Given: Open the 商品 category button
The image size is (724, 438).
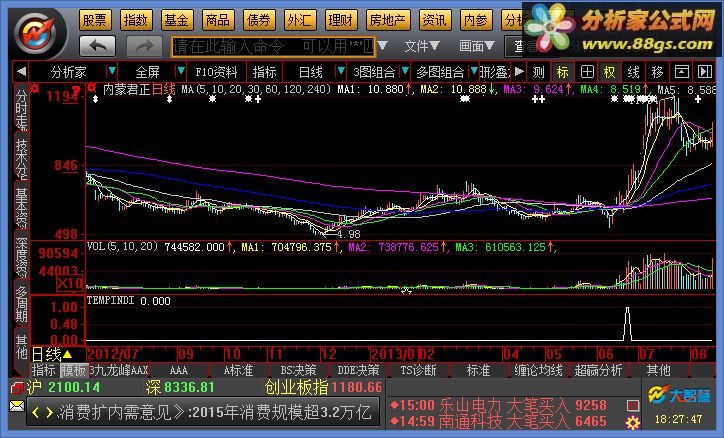Looking at the screenshot, I should click(x=218, y=20).
